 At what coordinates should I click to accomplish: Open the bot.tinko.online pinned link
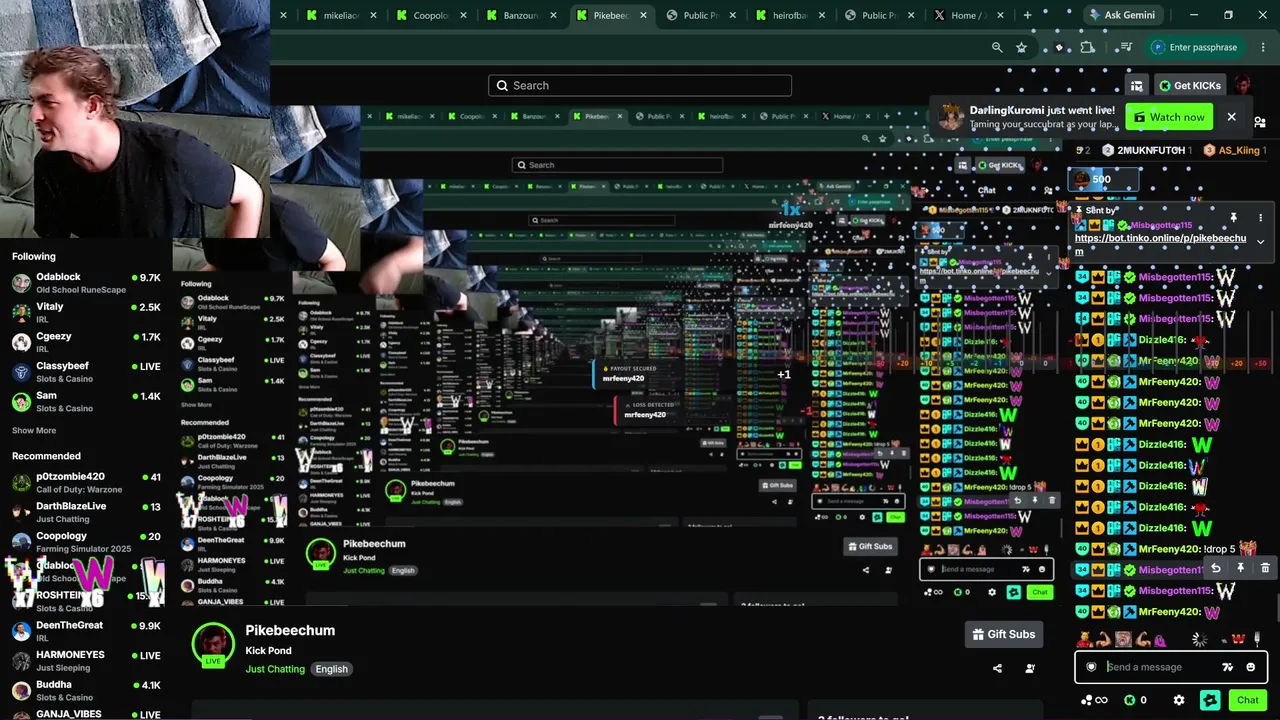tap(1160, 244)
